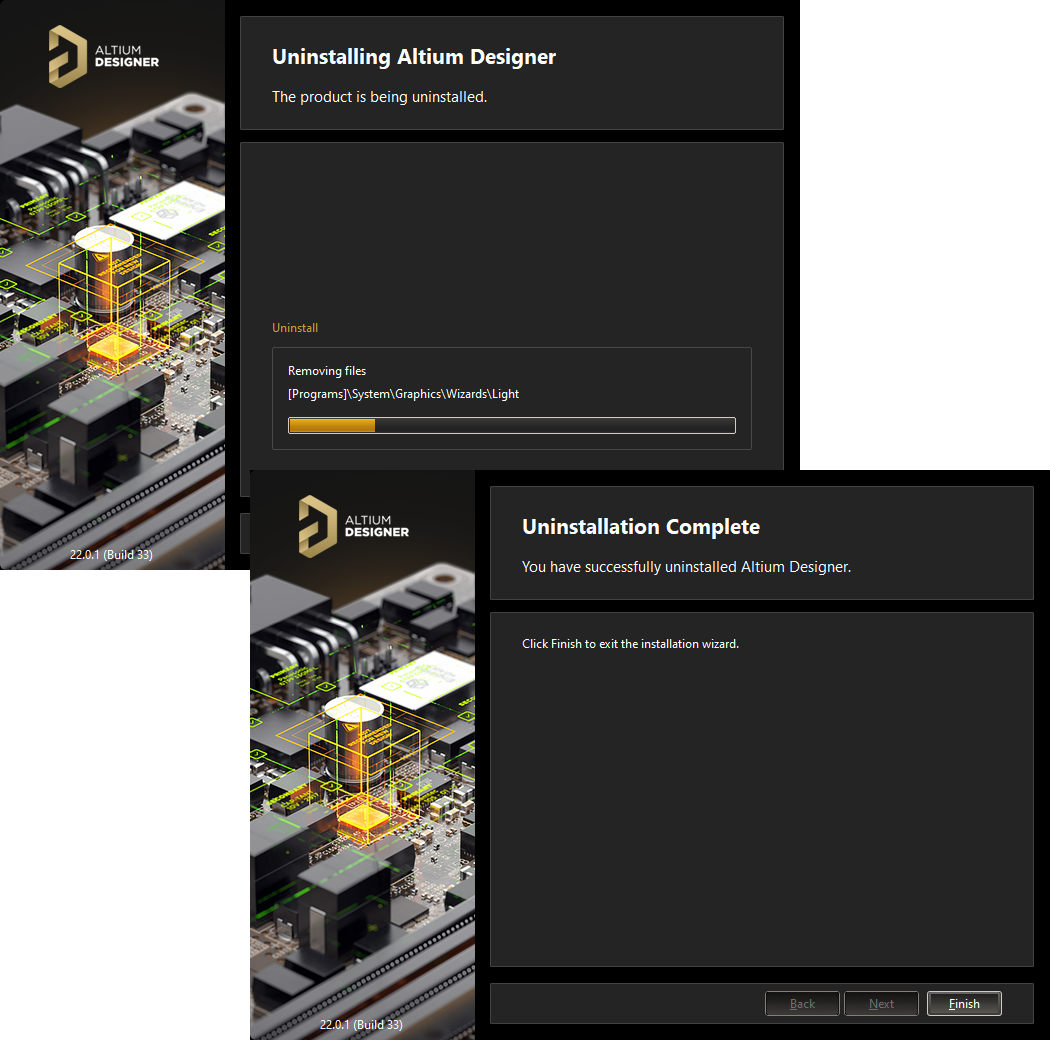Click the version label in the Uninstalling window
The image size is (1050, 1040).
click(111, 554)
